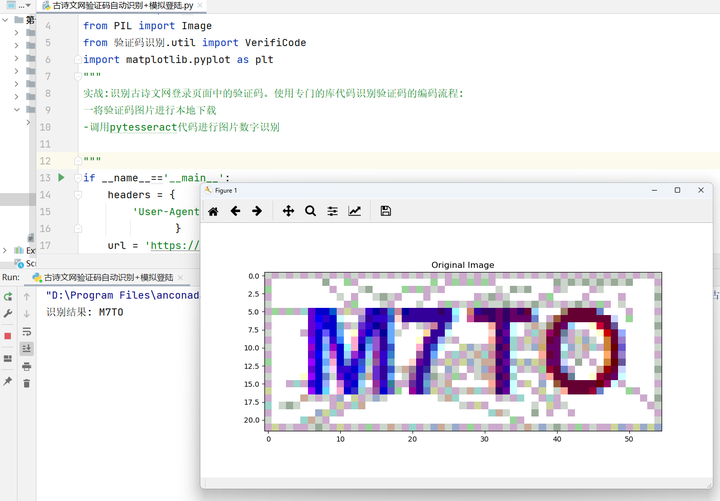This screenshot has height=501, width=720.
Task: Click the 'Original Image' plot title
Action: click(463, 265)
